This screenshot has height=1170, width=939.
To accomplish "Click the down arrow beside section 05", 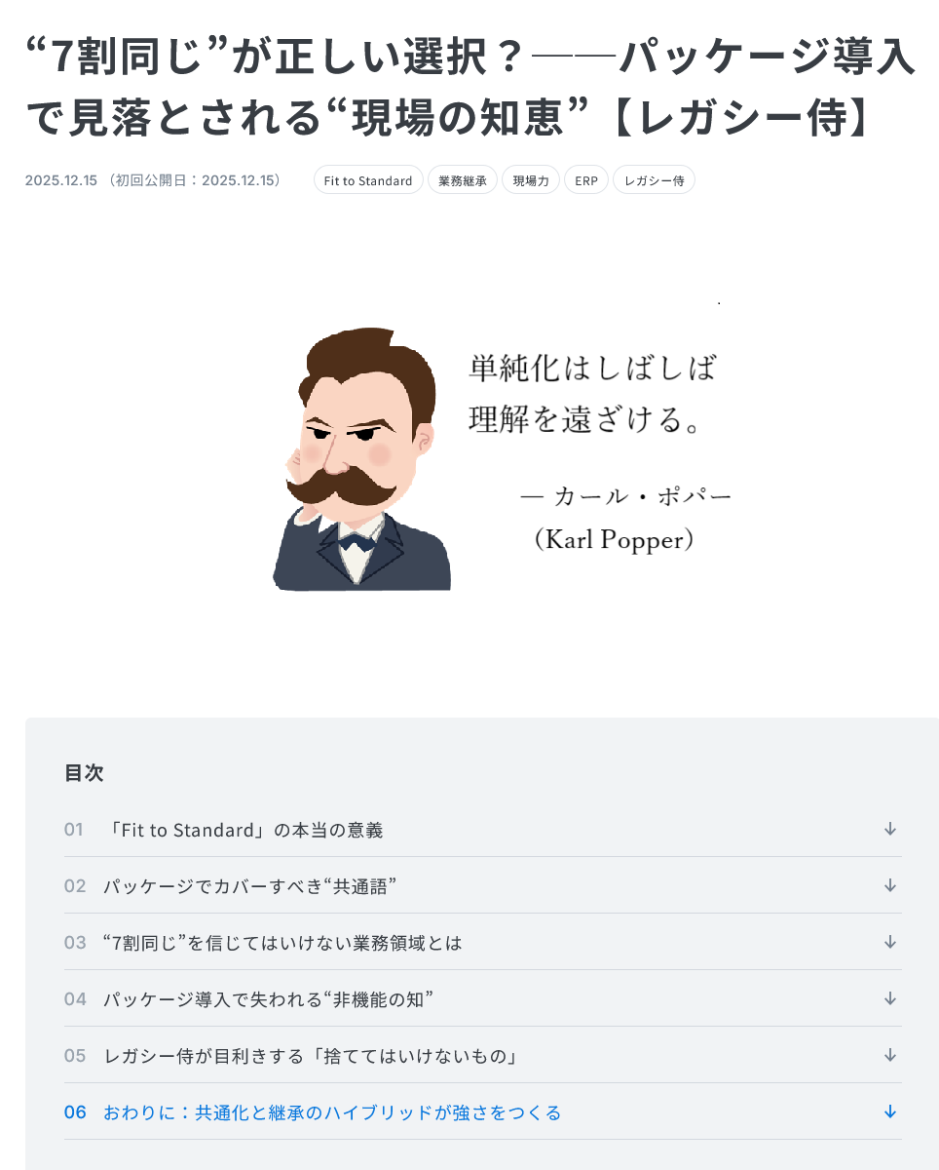I will (x=890, y=1055).
